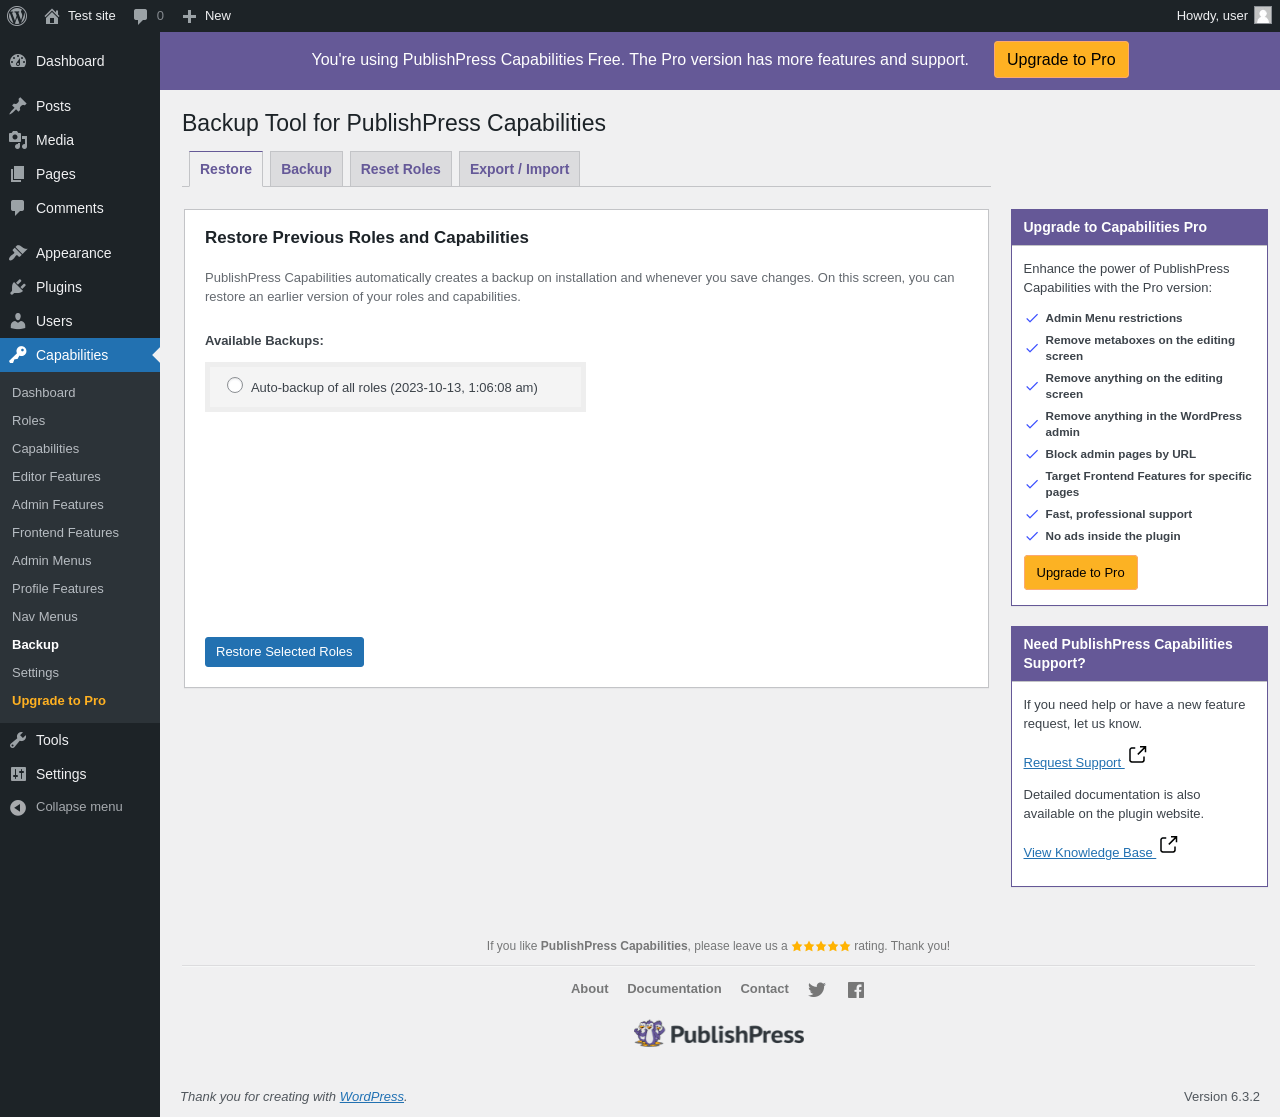Click the external link icon beside View Knowledge Base
The height and width of the screenshot is (1117, 1280).
pyautogui.click(x=1169, y=844)
